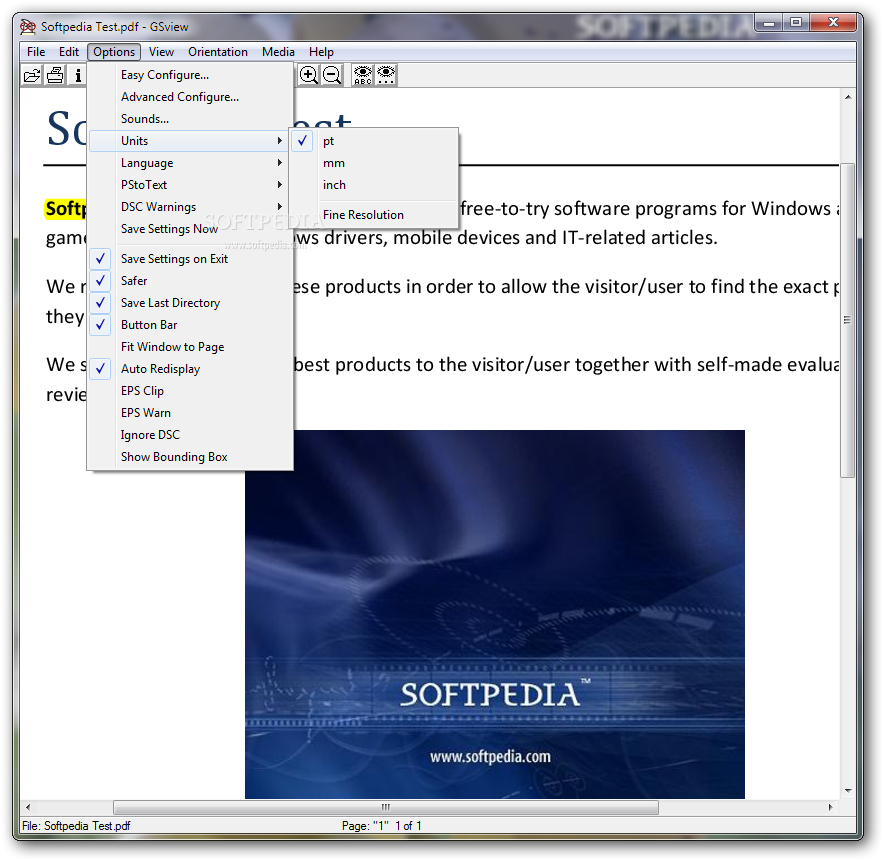The width and height of the screenshot is (884, 861).
Task: Toggle Fine Resolution option
Action: click(x=374, y=215)
